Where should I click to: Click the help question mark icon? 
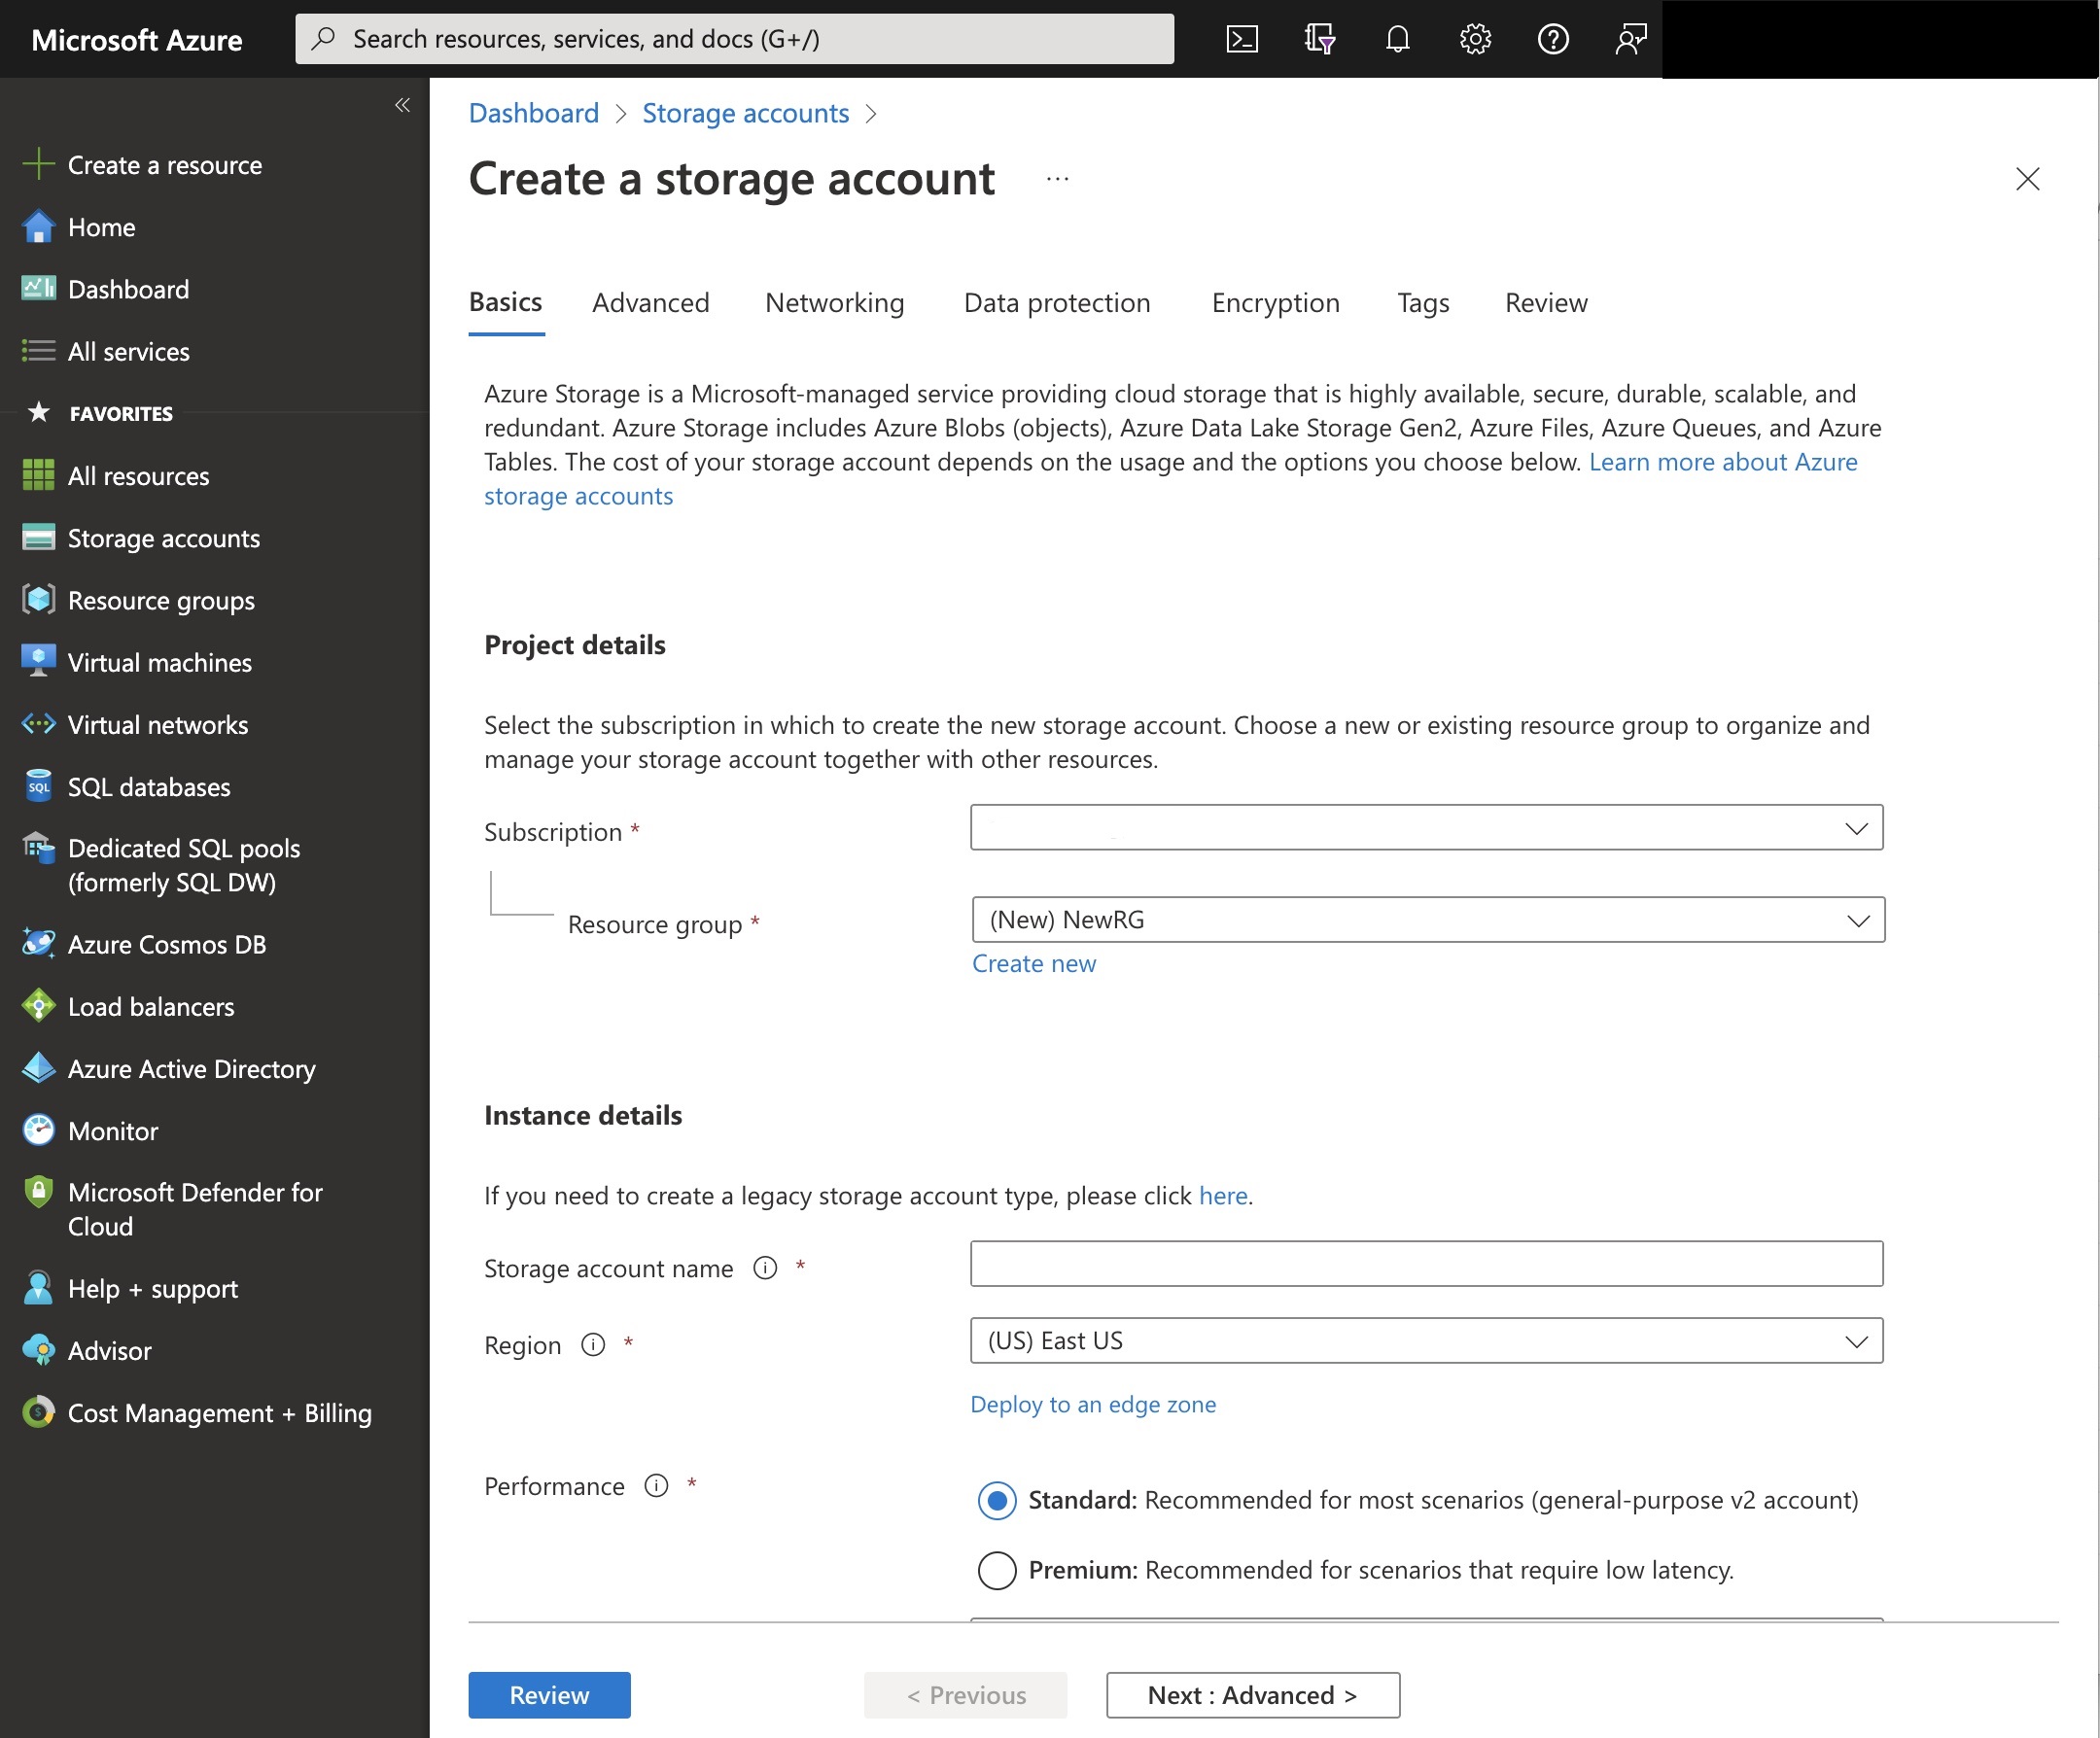[x=1552, y=39]
